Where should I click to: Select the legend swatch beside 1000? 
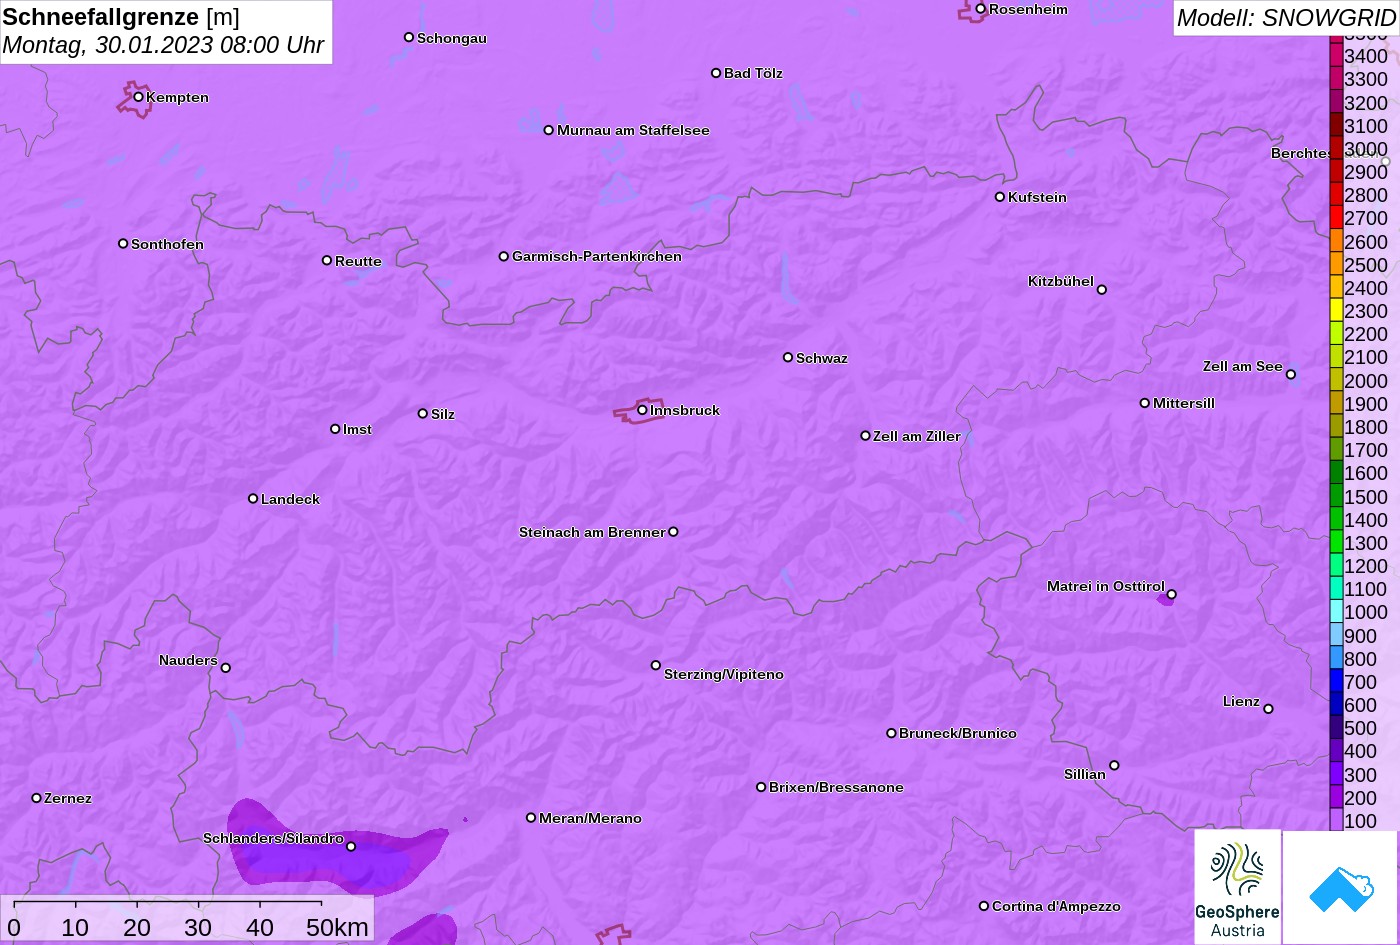point(1336,612)
